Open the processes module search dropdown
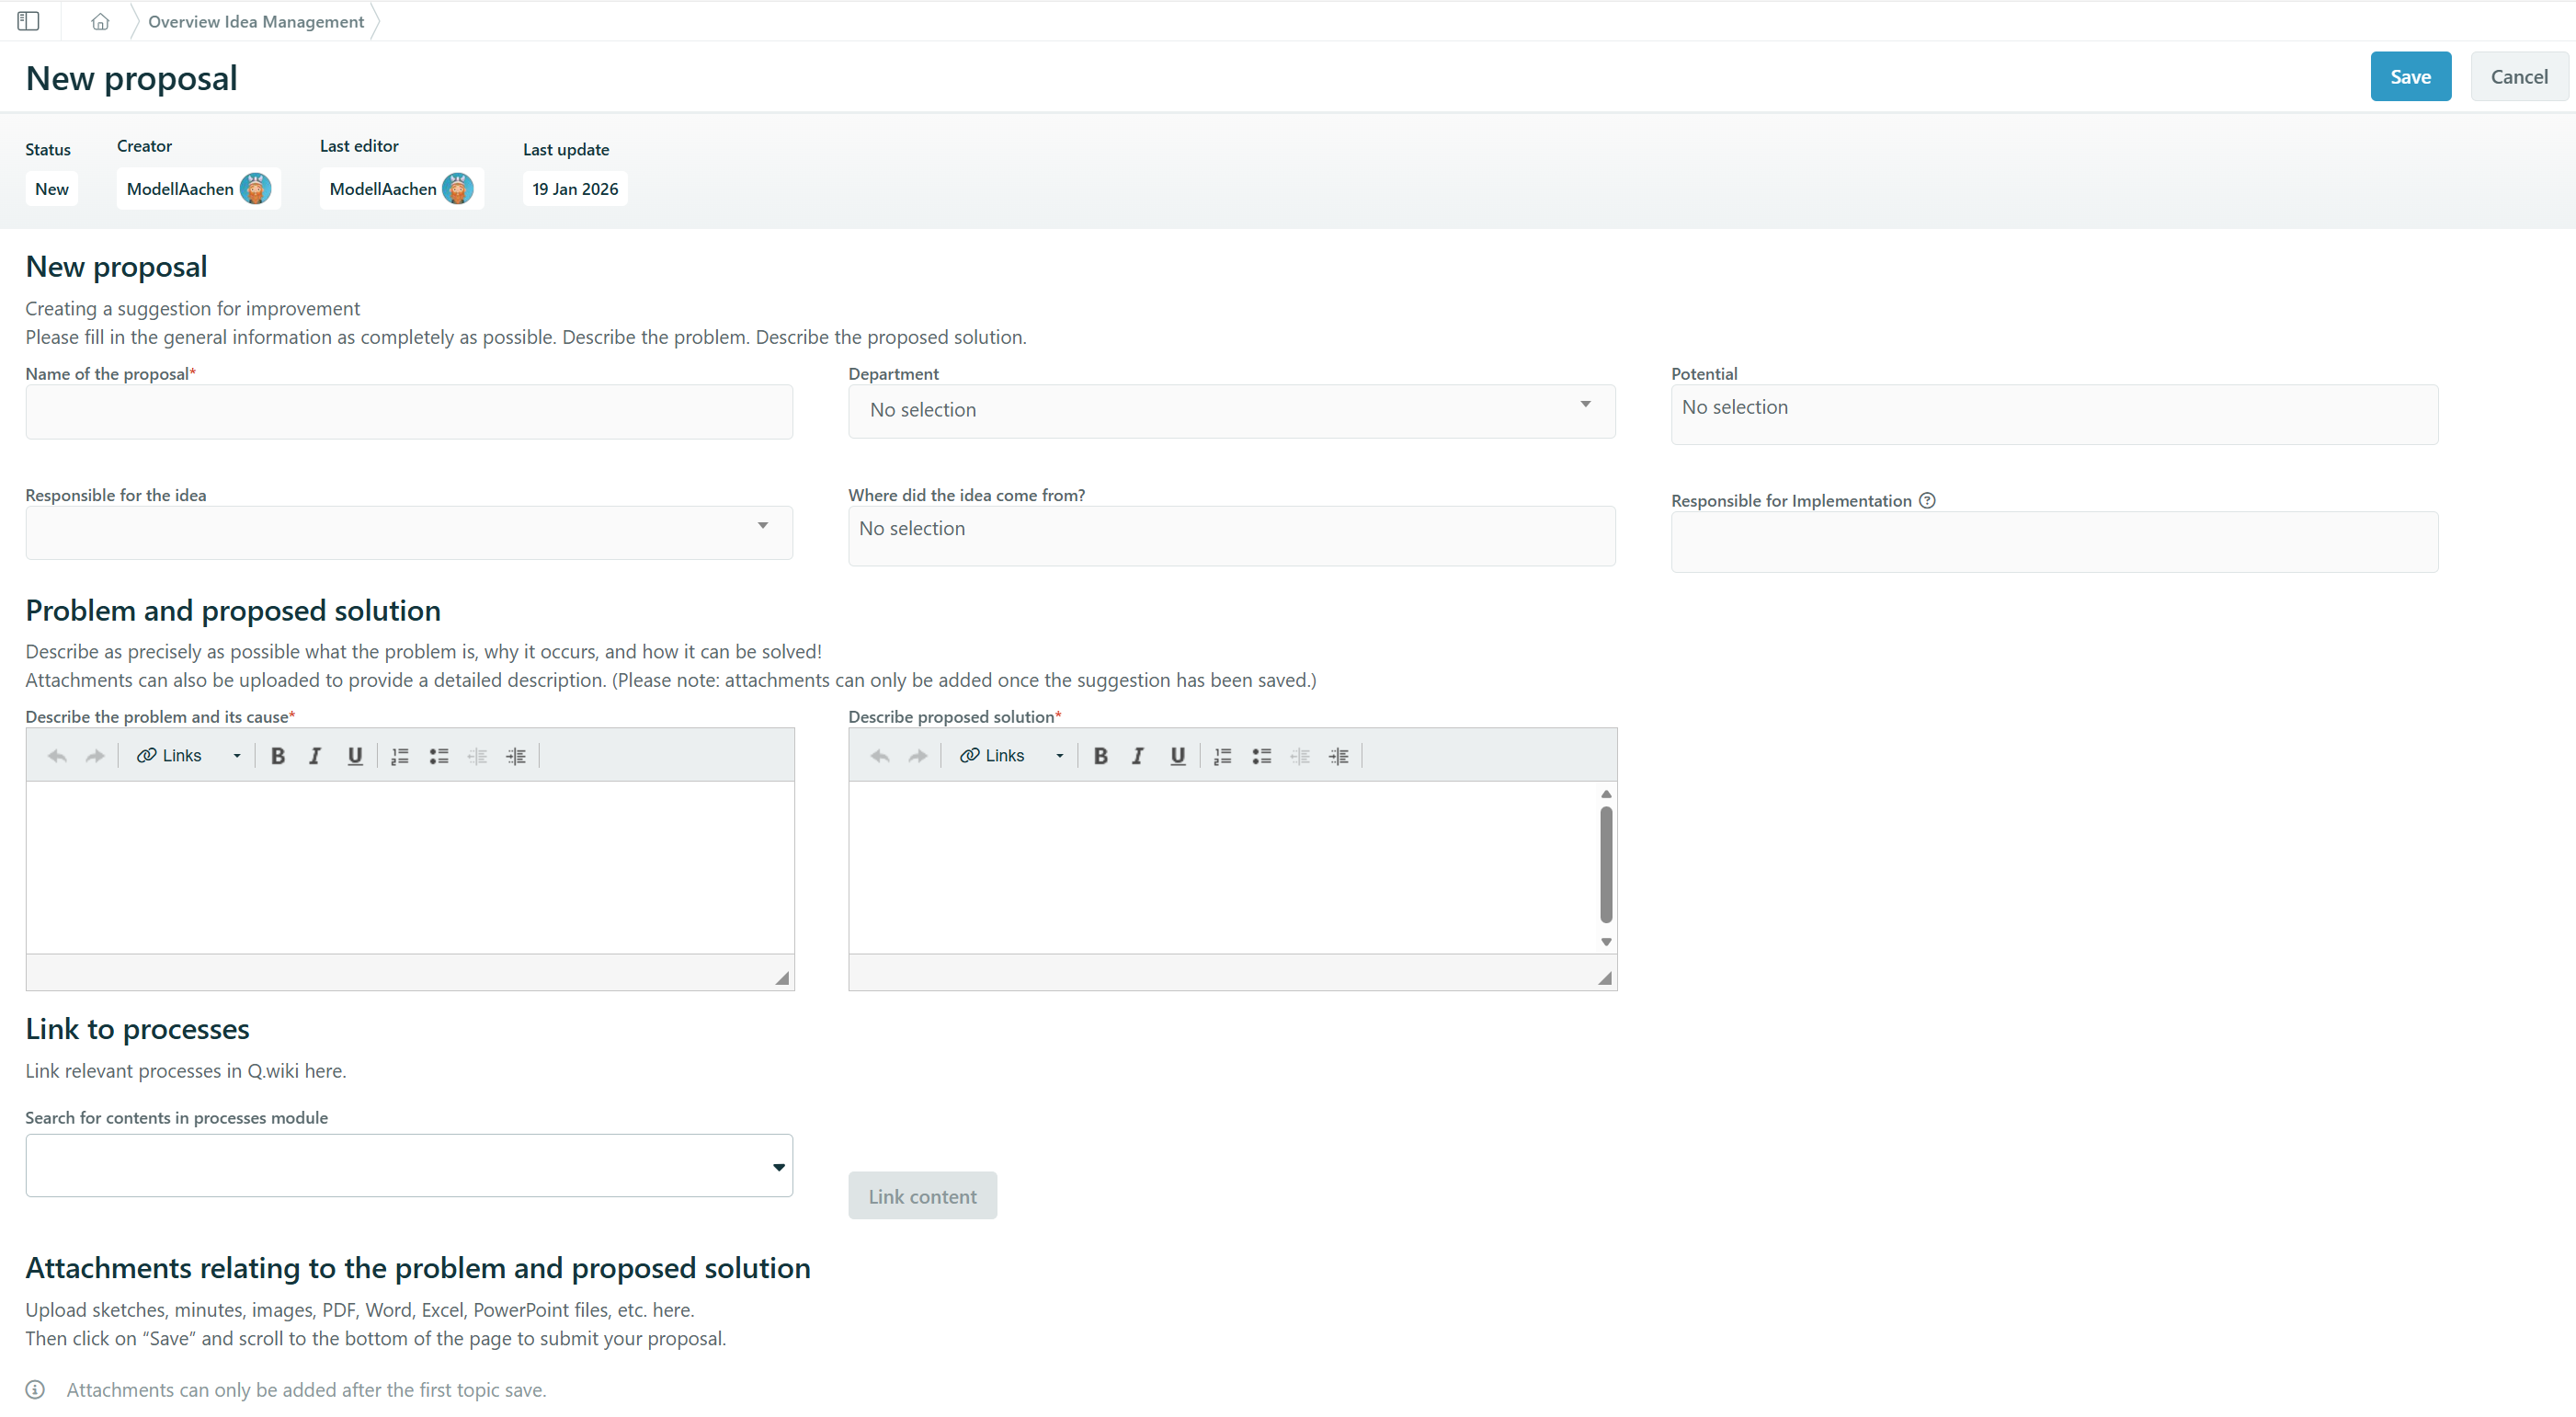 [x=409, y=1166]
